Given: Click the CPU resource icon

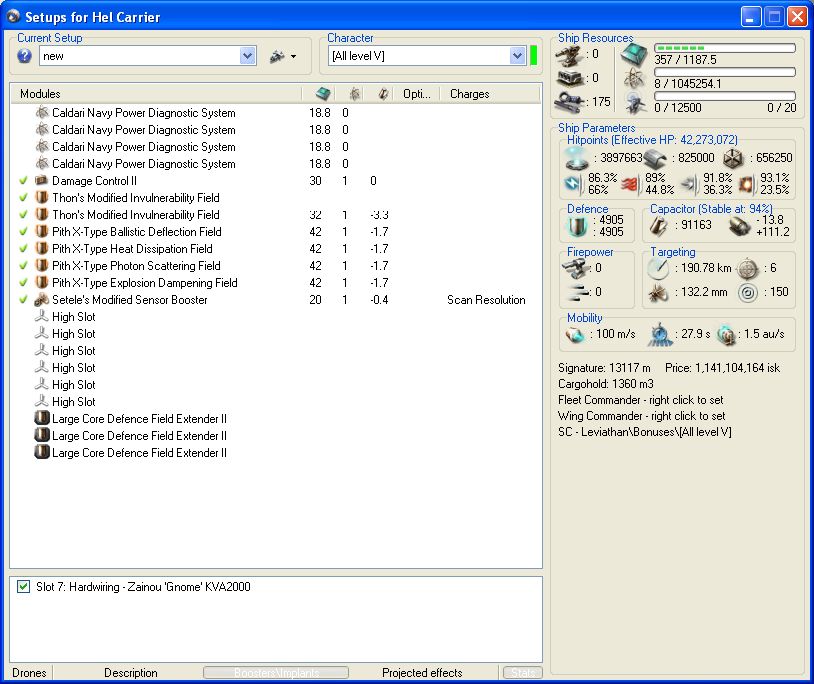Looking at the screenshot, I should tap(634, 54).
